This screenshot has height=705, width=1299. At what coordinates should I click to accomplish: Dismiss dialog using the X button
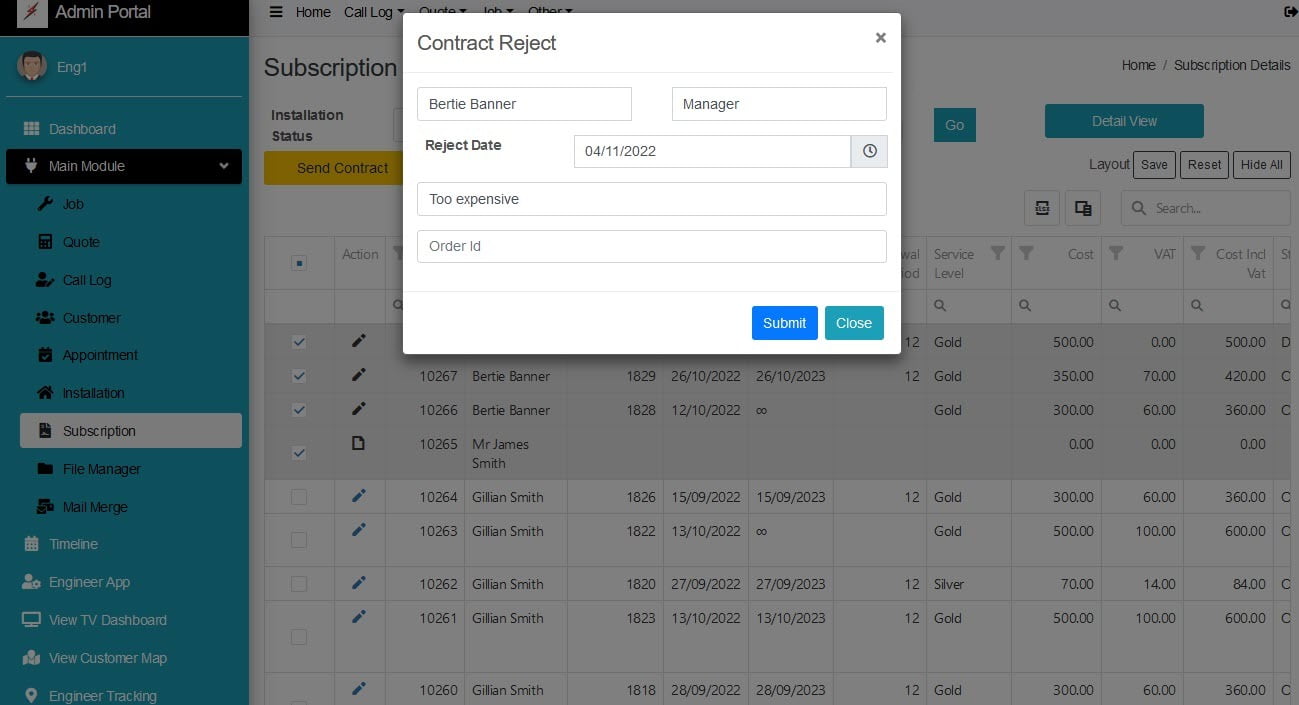point(880,38)
